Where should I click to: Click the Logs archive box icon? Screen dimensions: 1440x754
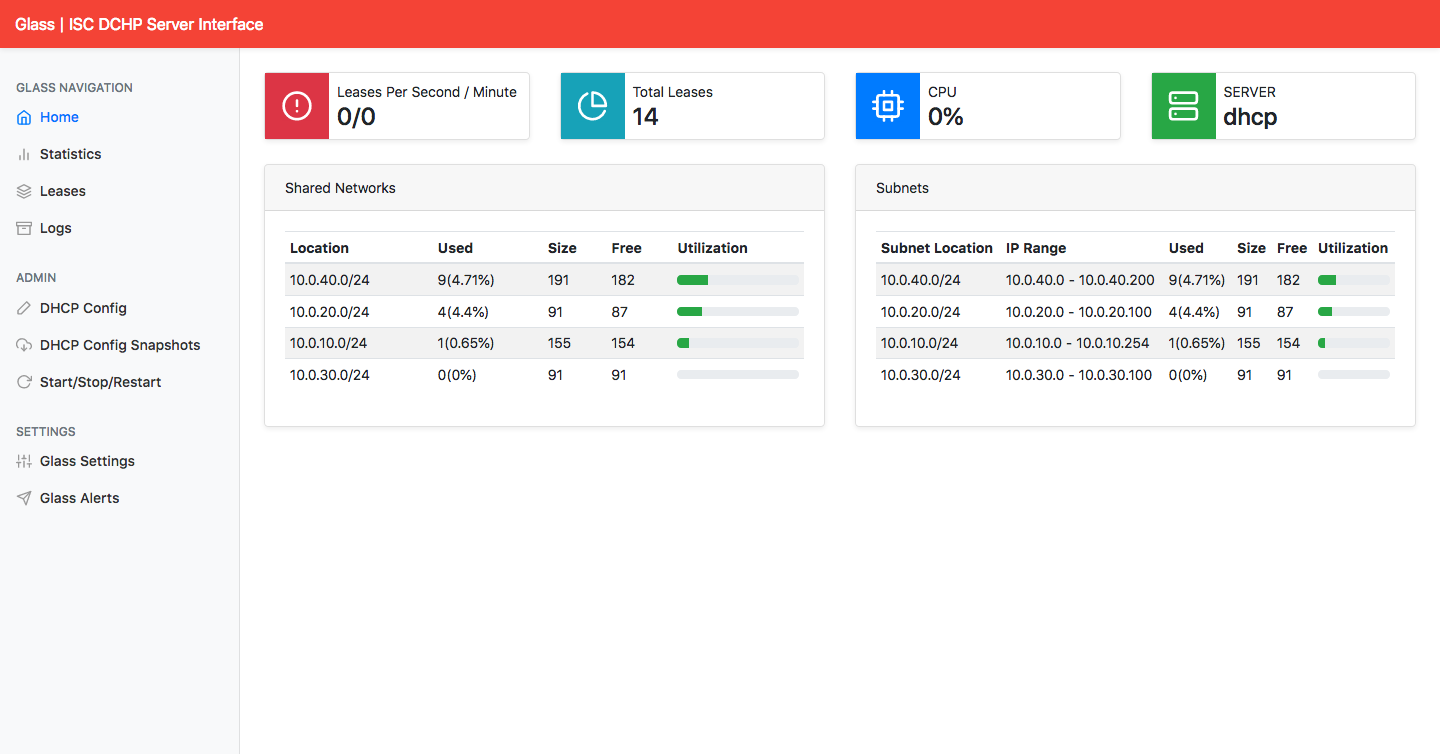[x=24, y=228]
